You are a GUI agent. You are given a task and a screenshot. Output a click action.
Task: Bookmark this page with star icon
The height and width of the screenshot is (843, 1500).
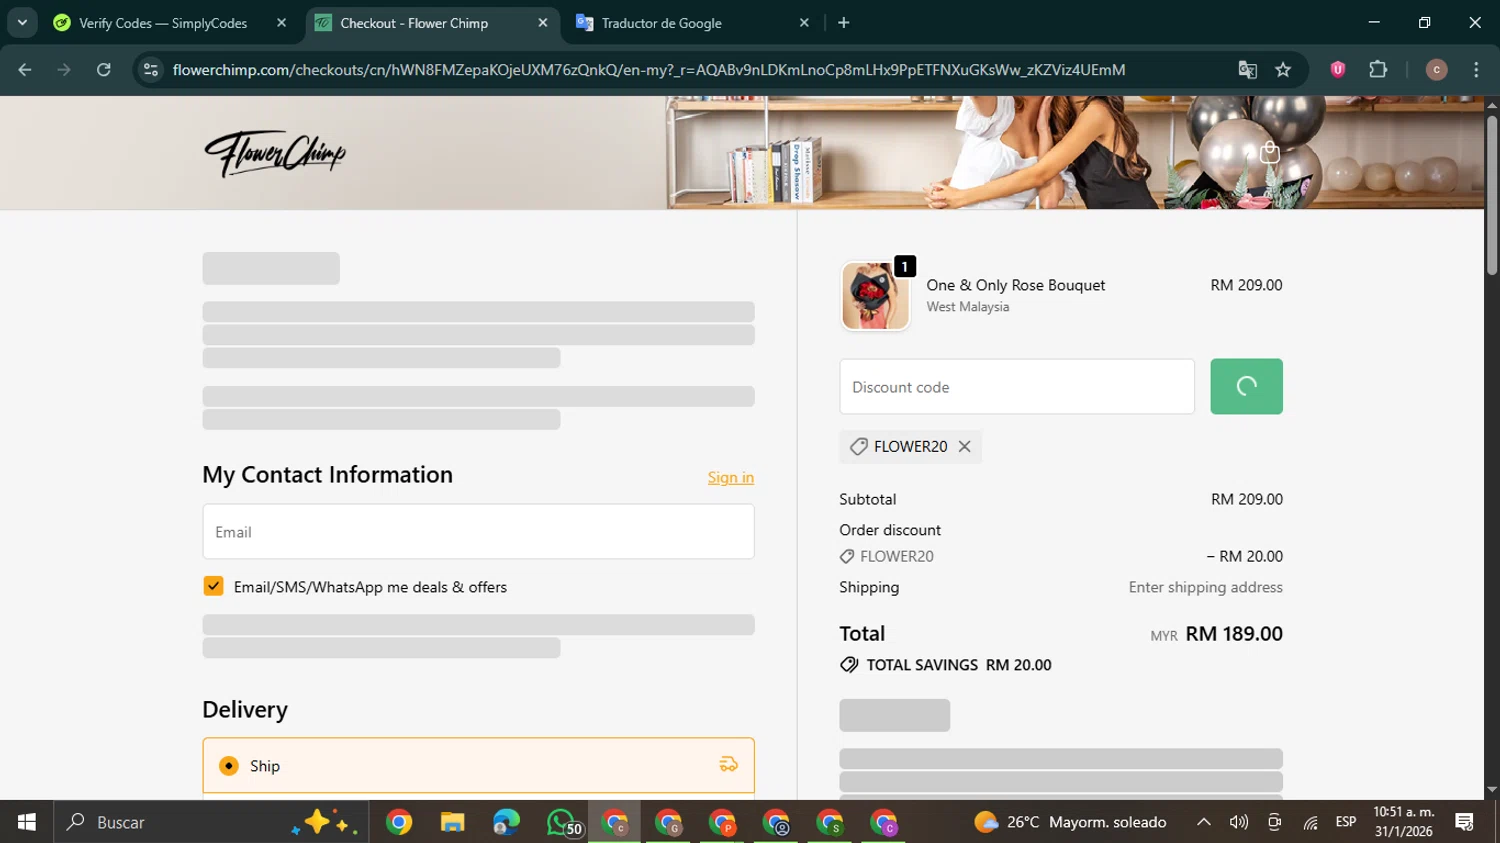(x=1283, y=70)
